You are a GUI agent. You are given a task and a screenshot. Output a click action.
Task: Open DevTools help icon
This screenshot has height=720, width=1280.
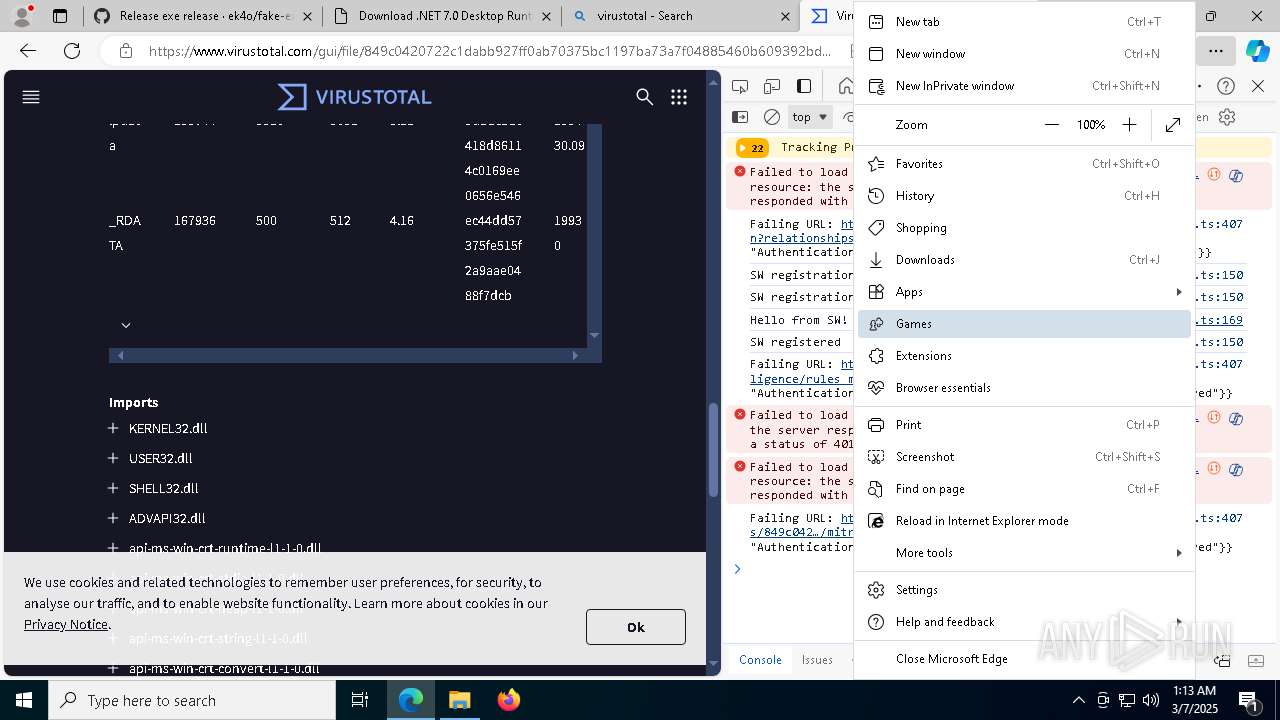[1226, 87]
